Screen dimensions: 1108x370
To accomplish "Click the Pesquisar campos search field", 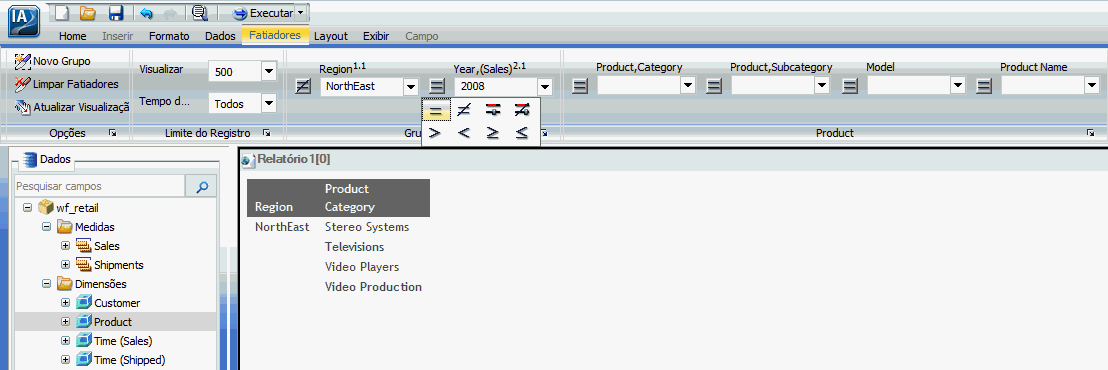I will pos(100,186).
